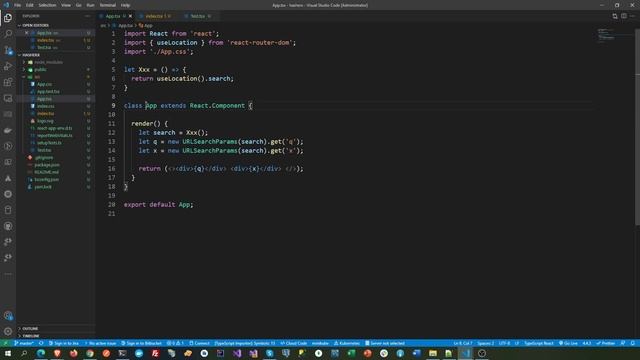Open the View menu
Image resolution: width=640 pixels, height=360 pixels.
(66, 5)
